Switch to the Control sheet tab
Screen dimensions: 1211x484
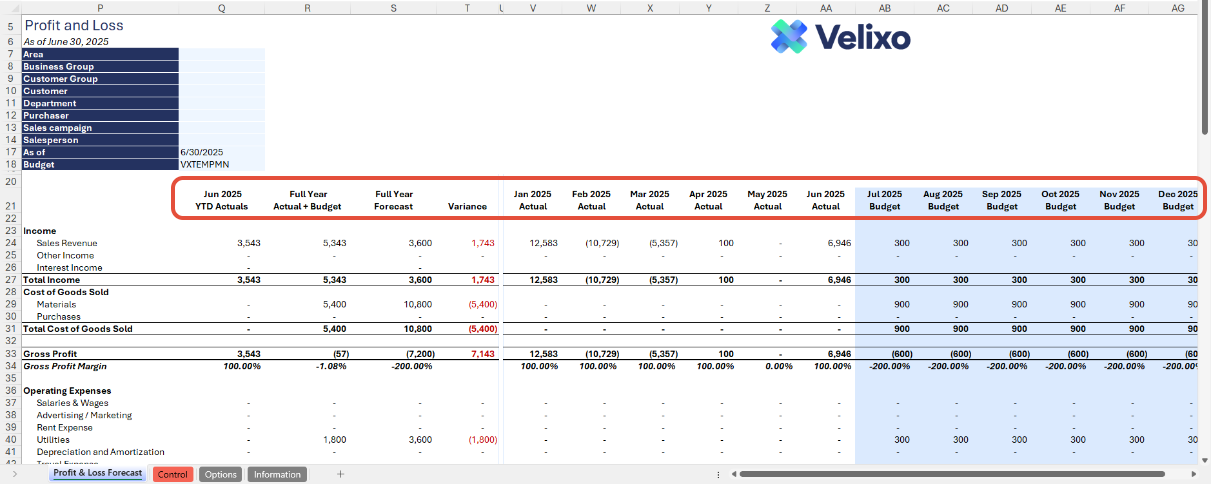[173, 474]
